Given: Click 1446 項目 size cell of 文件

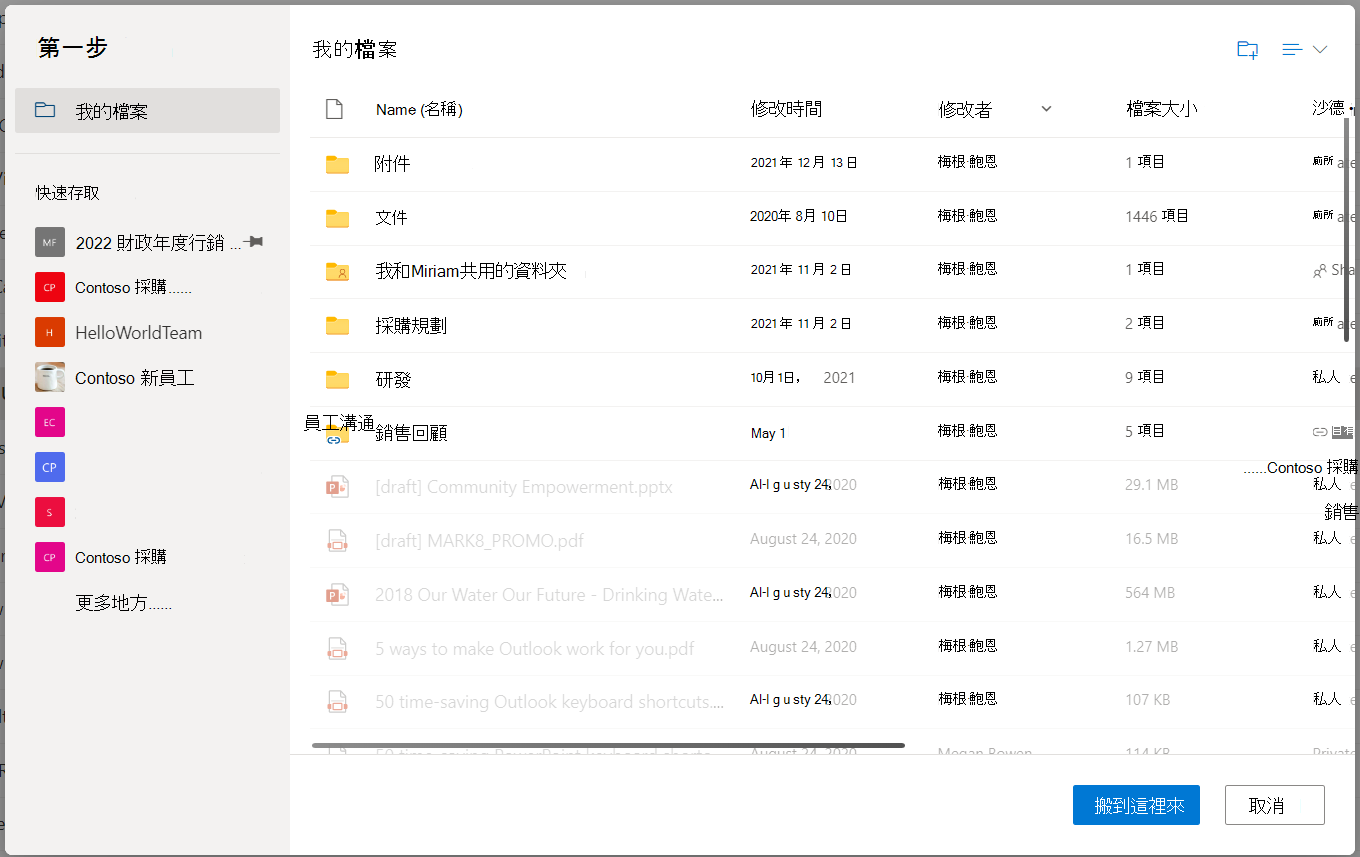Looking at the screenshot, I should coord(1157,216).
